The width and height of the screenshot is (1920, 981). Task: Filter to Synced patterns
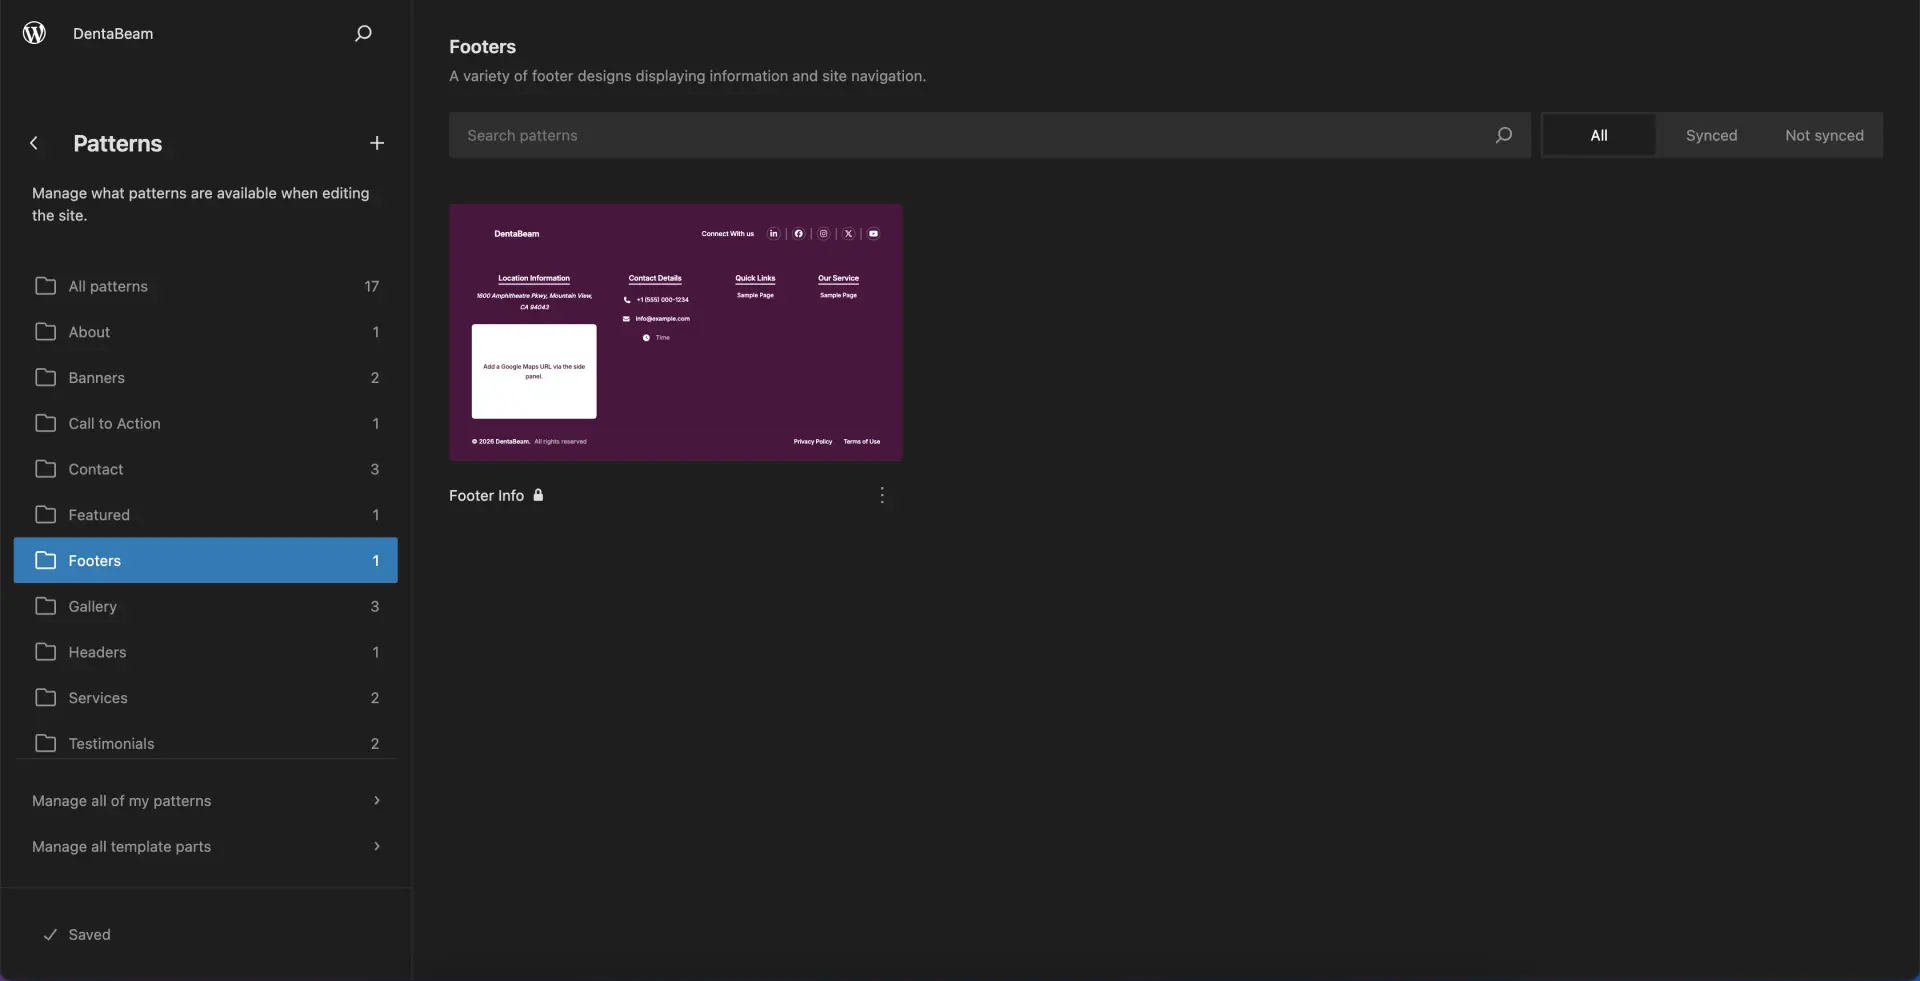(1711, 135)
